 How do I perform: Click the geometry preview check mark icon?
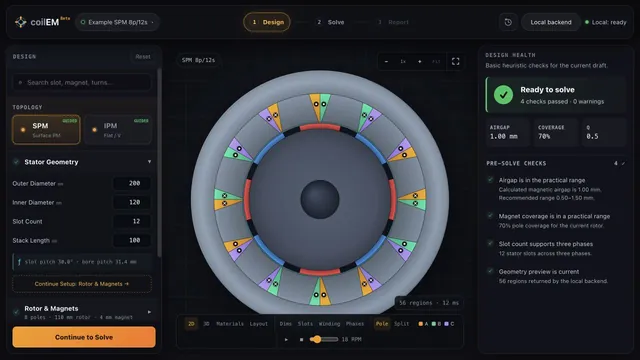tap(490, 271)
